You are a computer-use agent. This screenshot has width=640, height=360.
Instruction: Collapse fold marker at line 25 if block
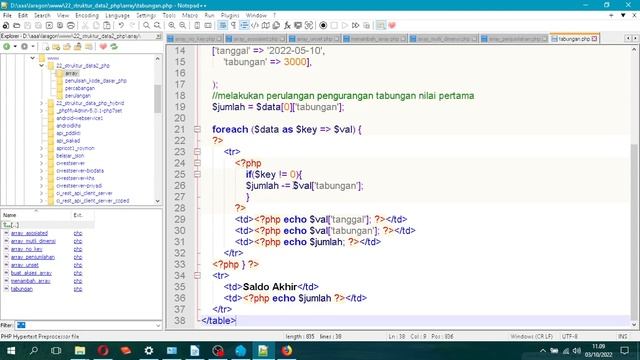[x=197, y=174]
